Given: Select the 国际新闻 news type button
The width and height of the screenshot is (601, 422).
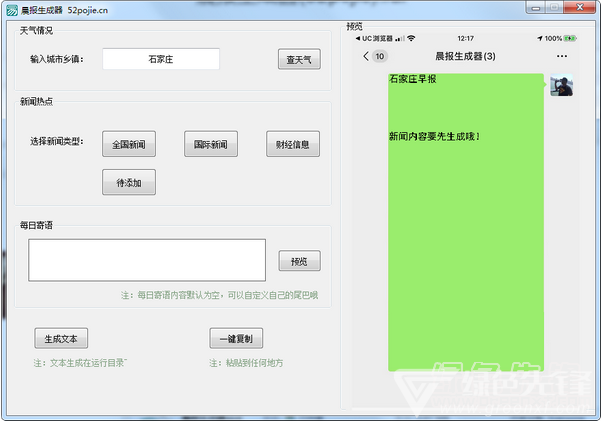Looking at the screenshot, I should pyautogui.click(x=211, y=144).
